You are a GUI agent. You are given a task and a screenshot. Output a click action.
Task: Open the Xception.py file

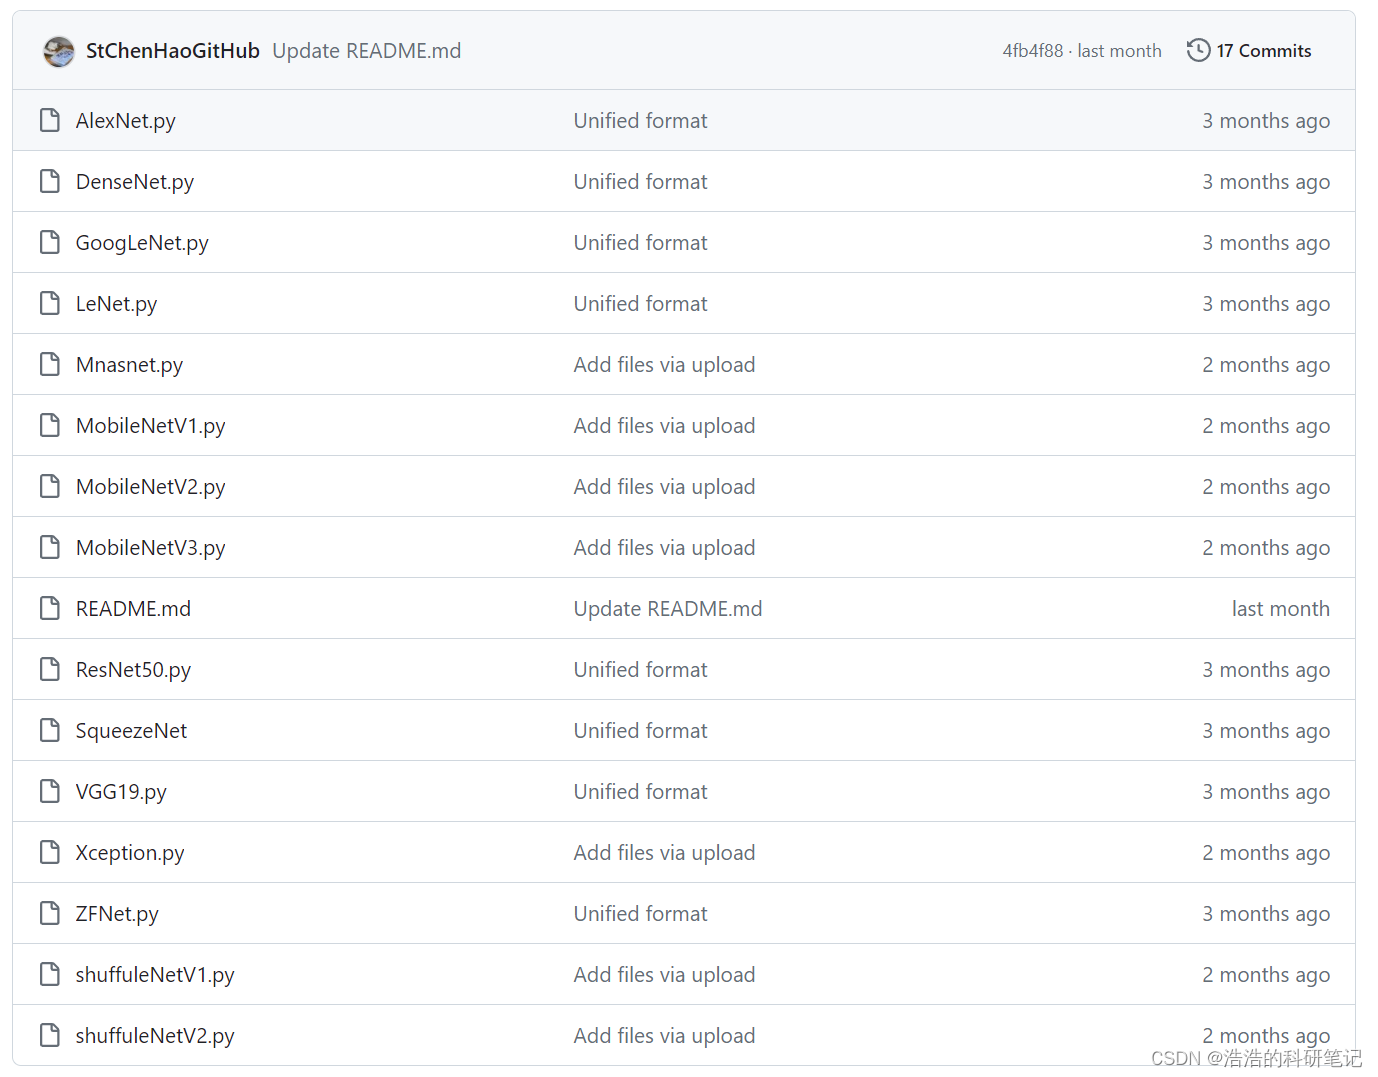[129, 852]
